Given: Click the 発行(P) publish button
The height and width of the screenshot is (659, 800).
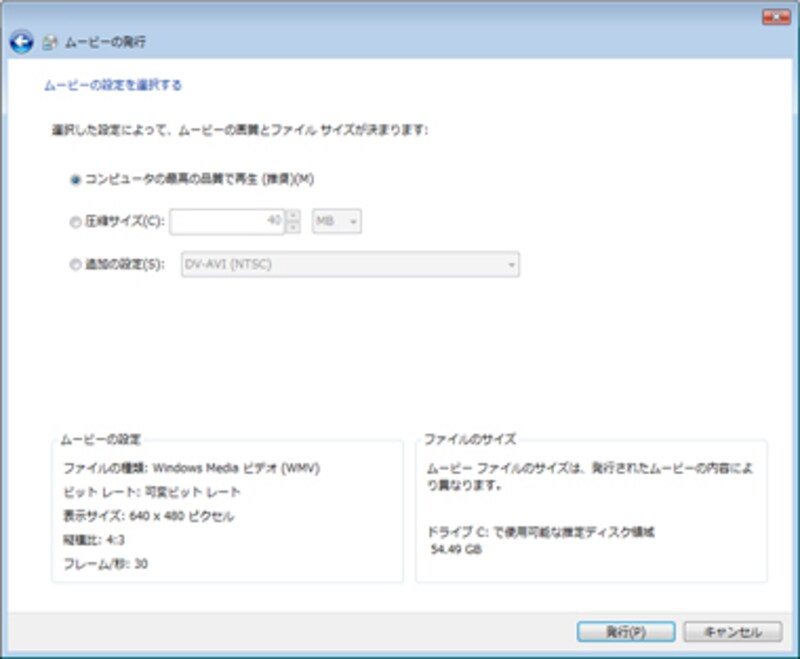Looking at the screenshot, I should (626, 632).
